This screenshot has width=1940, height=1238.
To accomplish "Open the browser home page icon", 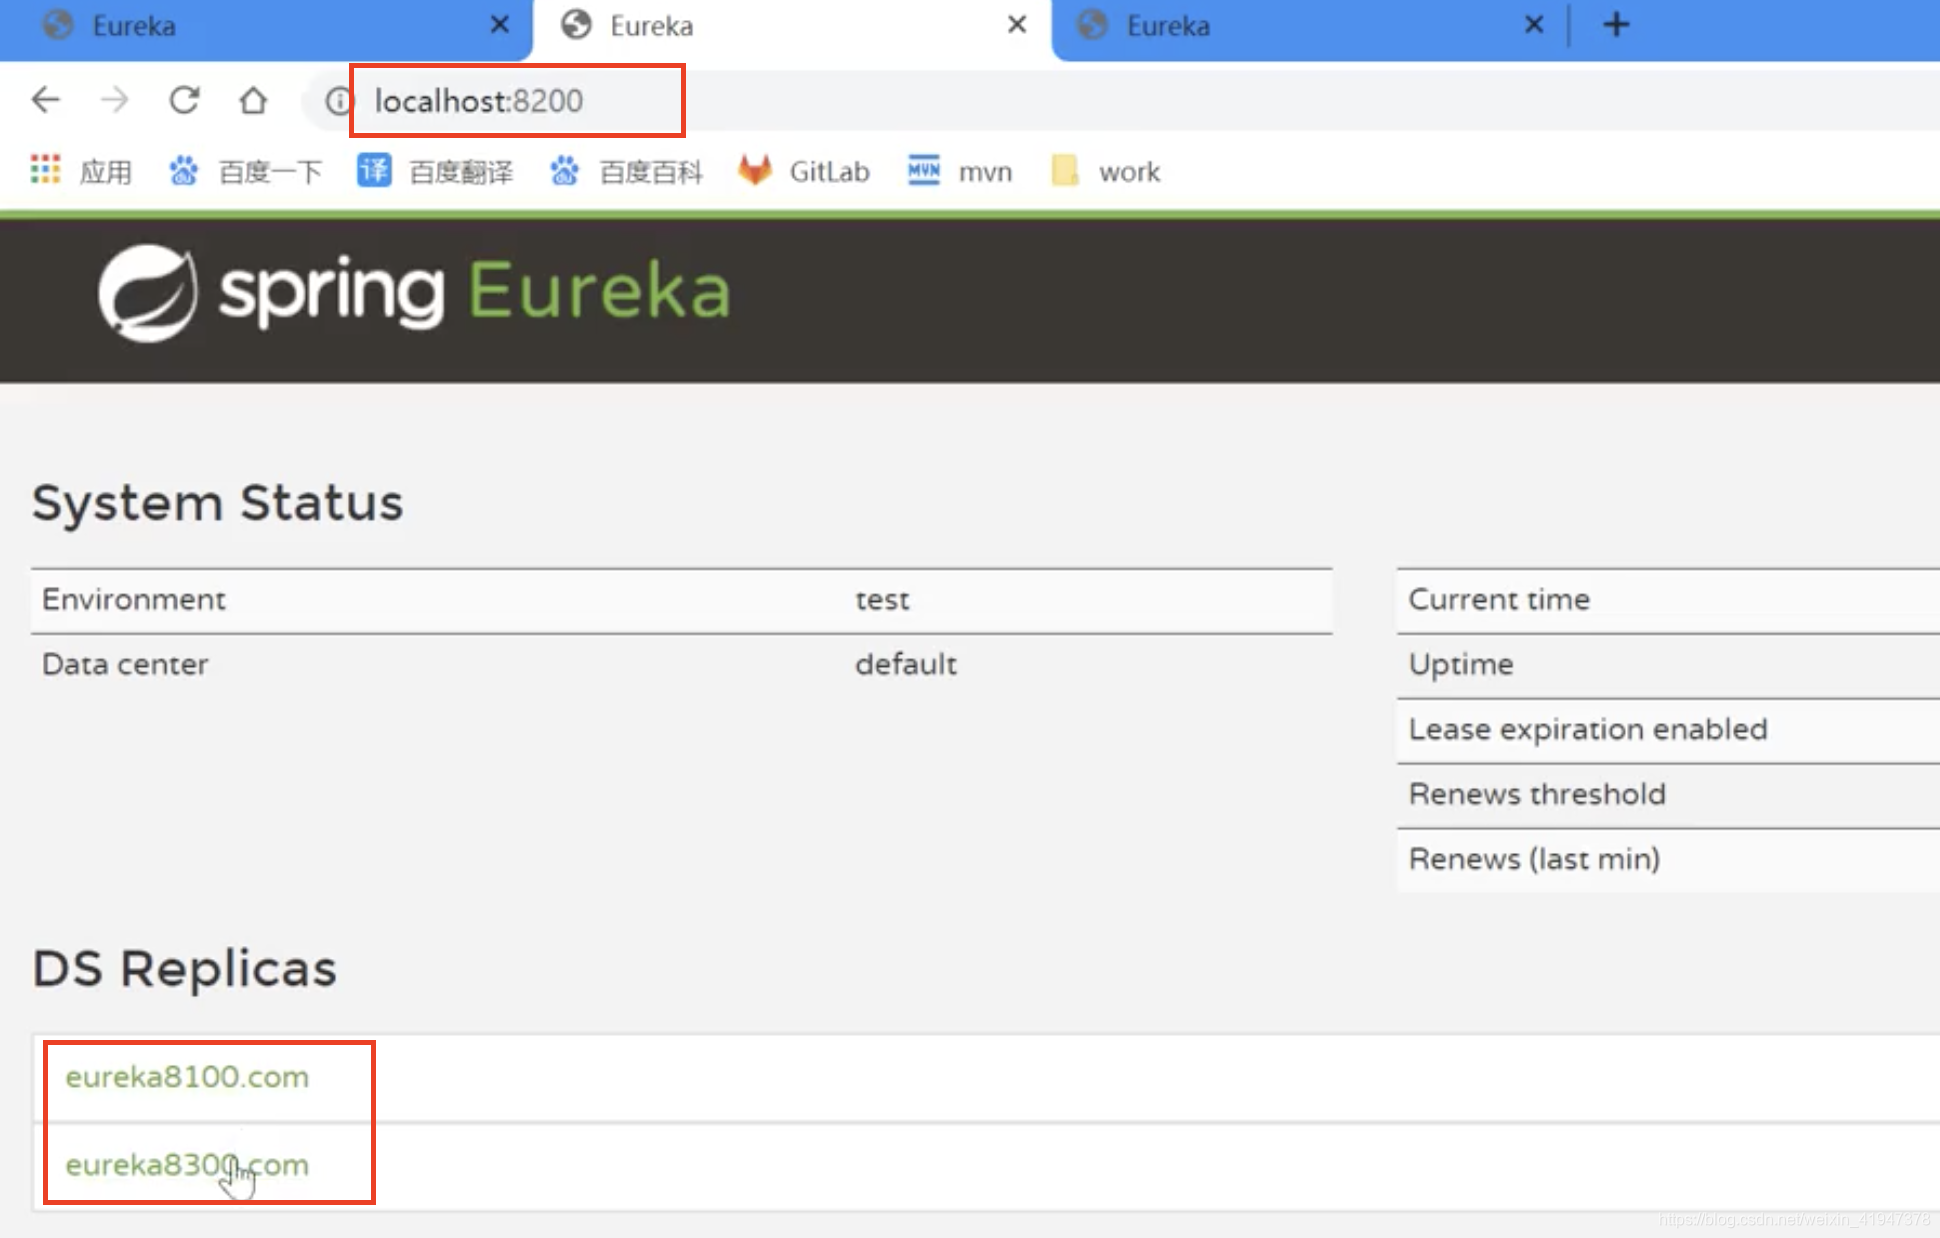I will click(253, 100).
